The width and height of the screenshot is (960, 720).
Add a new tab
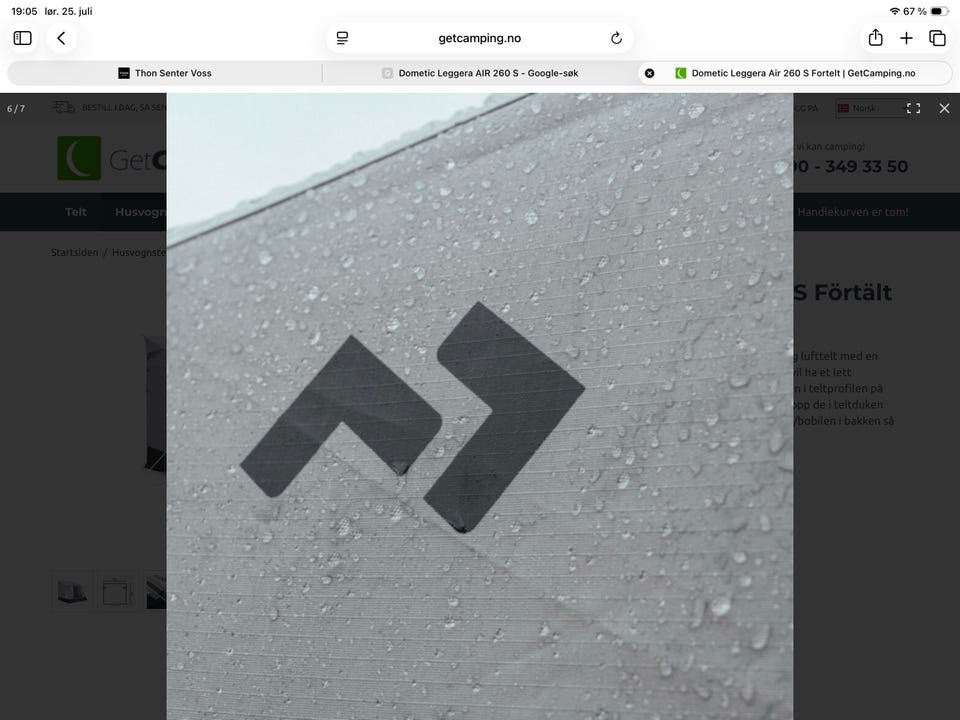click(x=906, y=38)
